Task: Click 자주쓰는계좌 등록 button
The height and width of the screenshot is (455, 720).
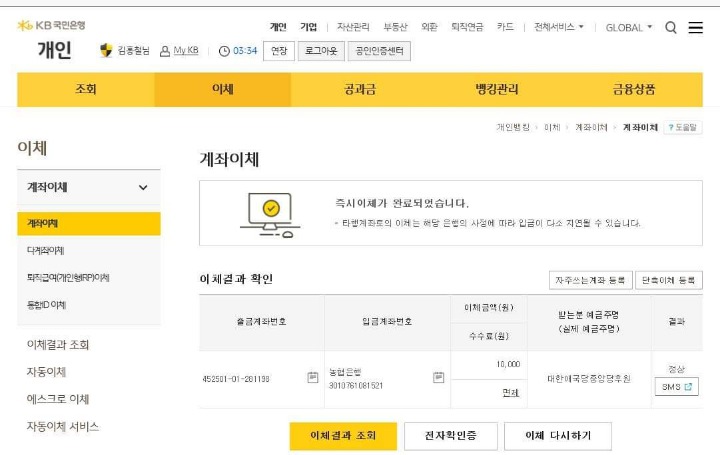Action: point(591,280)
